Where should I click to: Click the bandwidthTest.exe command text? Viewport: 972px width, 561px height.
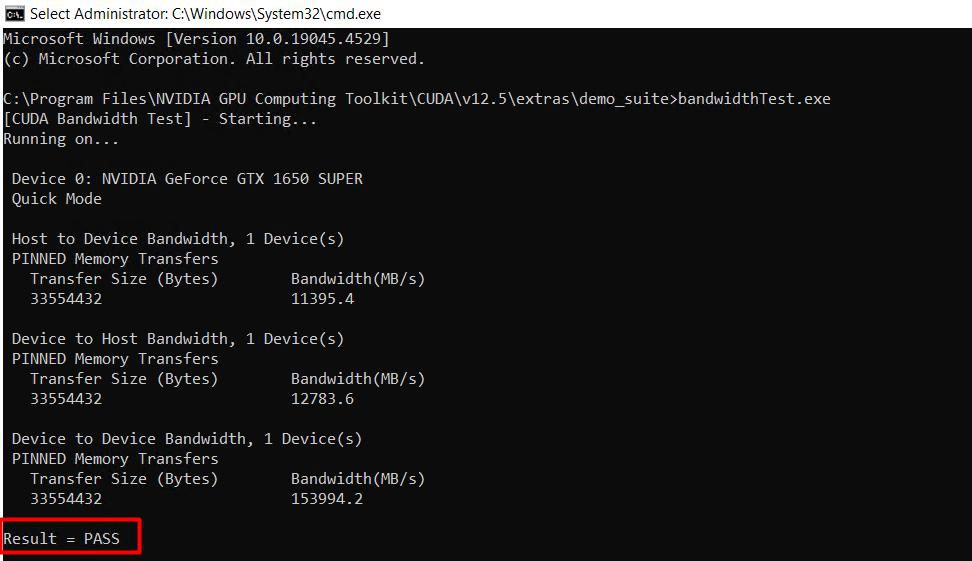click(754, 99)
